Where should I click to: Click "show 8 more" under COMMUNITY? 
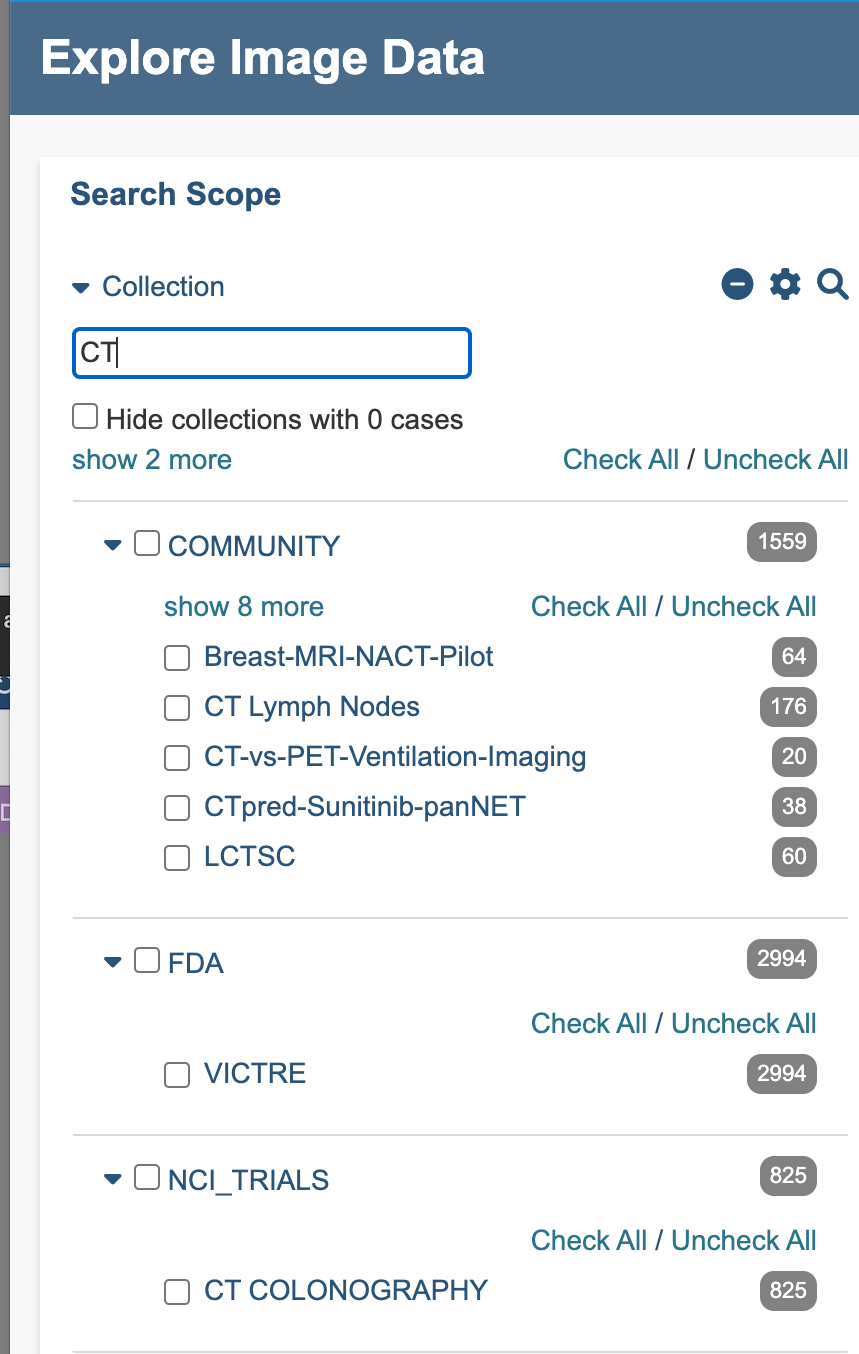click(x=243, y=606)
